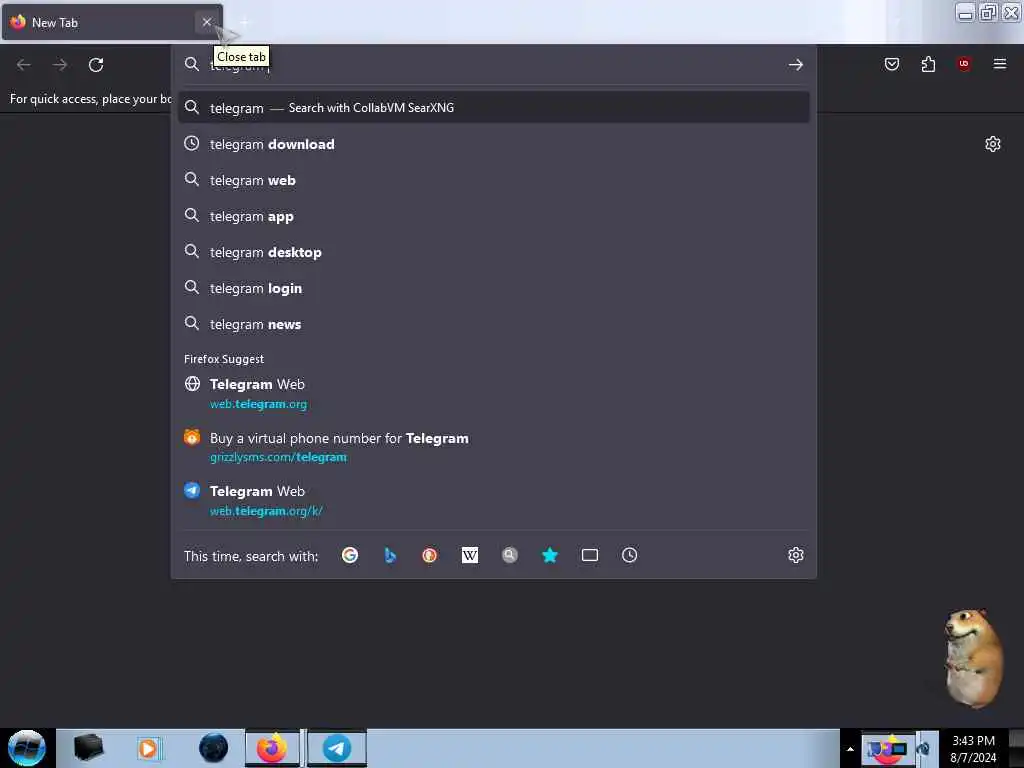1024x768 pixels.
Task: Search this time with DuckDuckGo
Action: click(429, 555)
